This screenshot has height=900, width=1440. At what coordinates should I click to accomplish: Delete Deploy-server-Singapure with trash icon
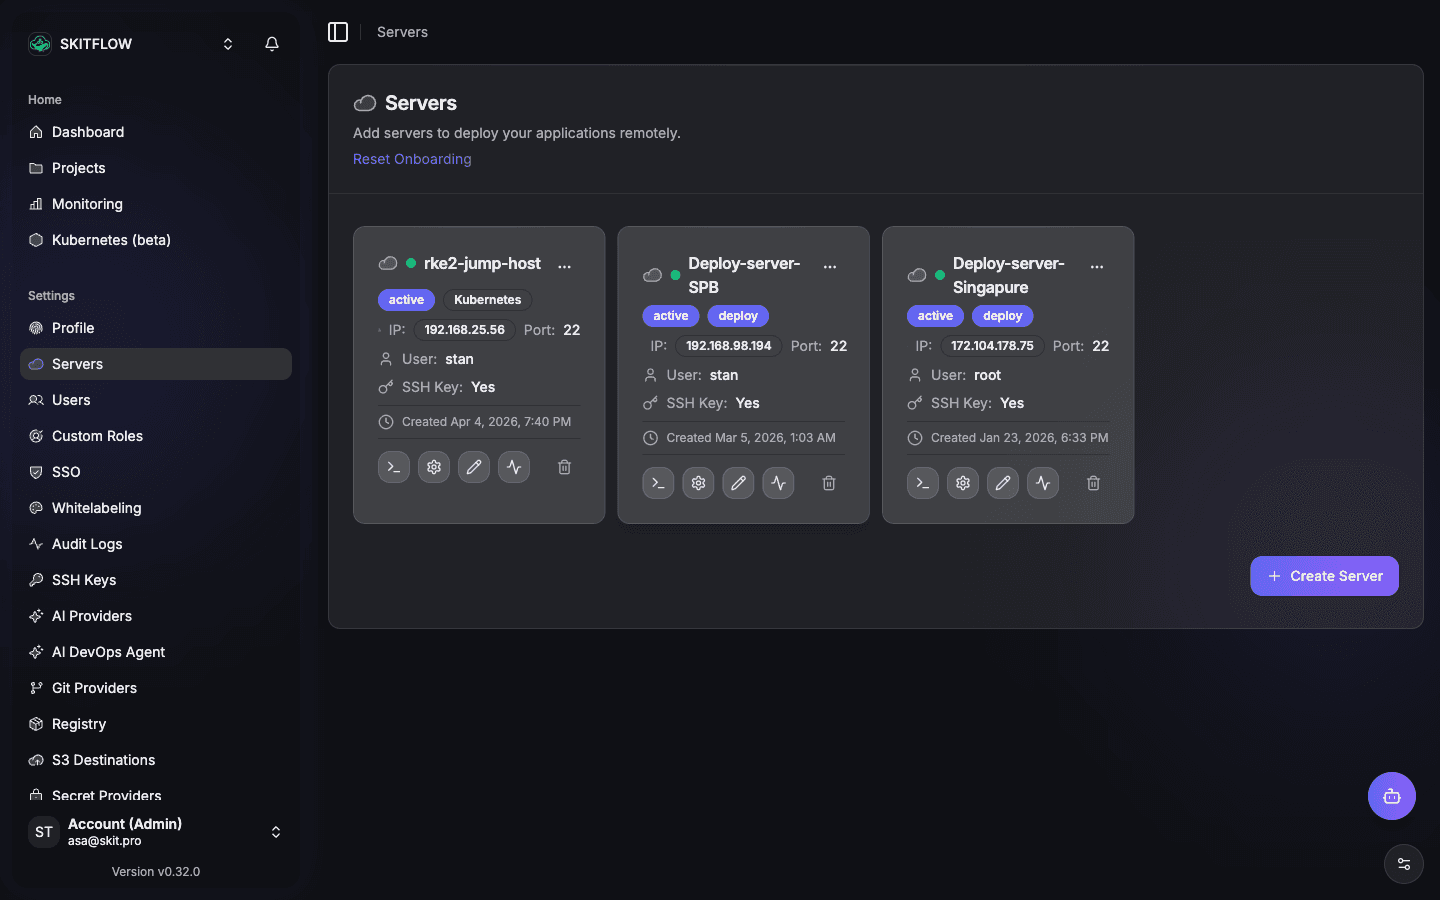click(x=1093, y=483)
